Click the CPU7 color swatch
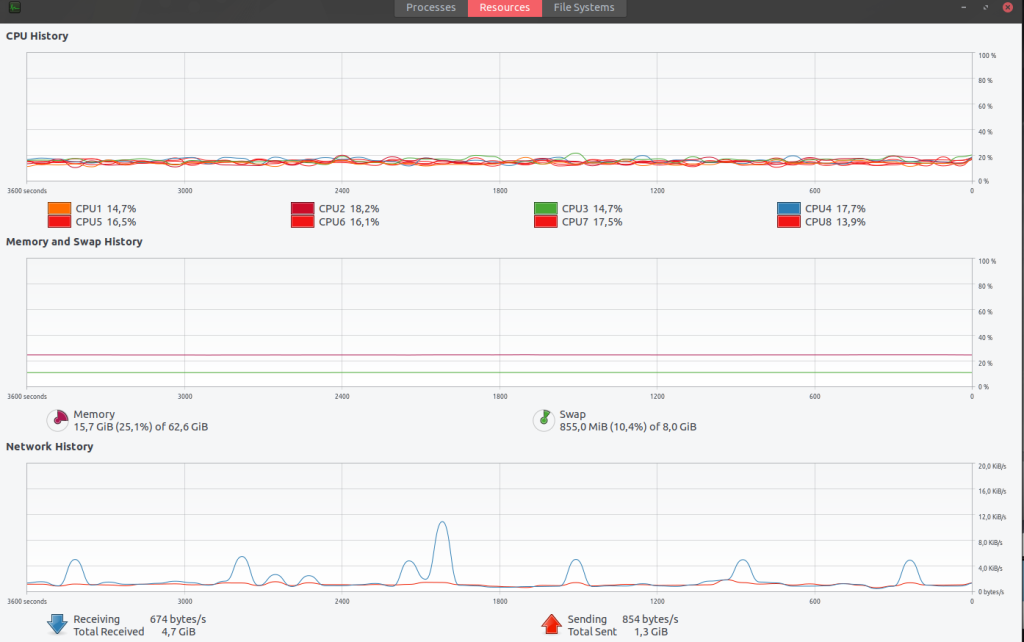 [x=545, y=222]
